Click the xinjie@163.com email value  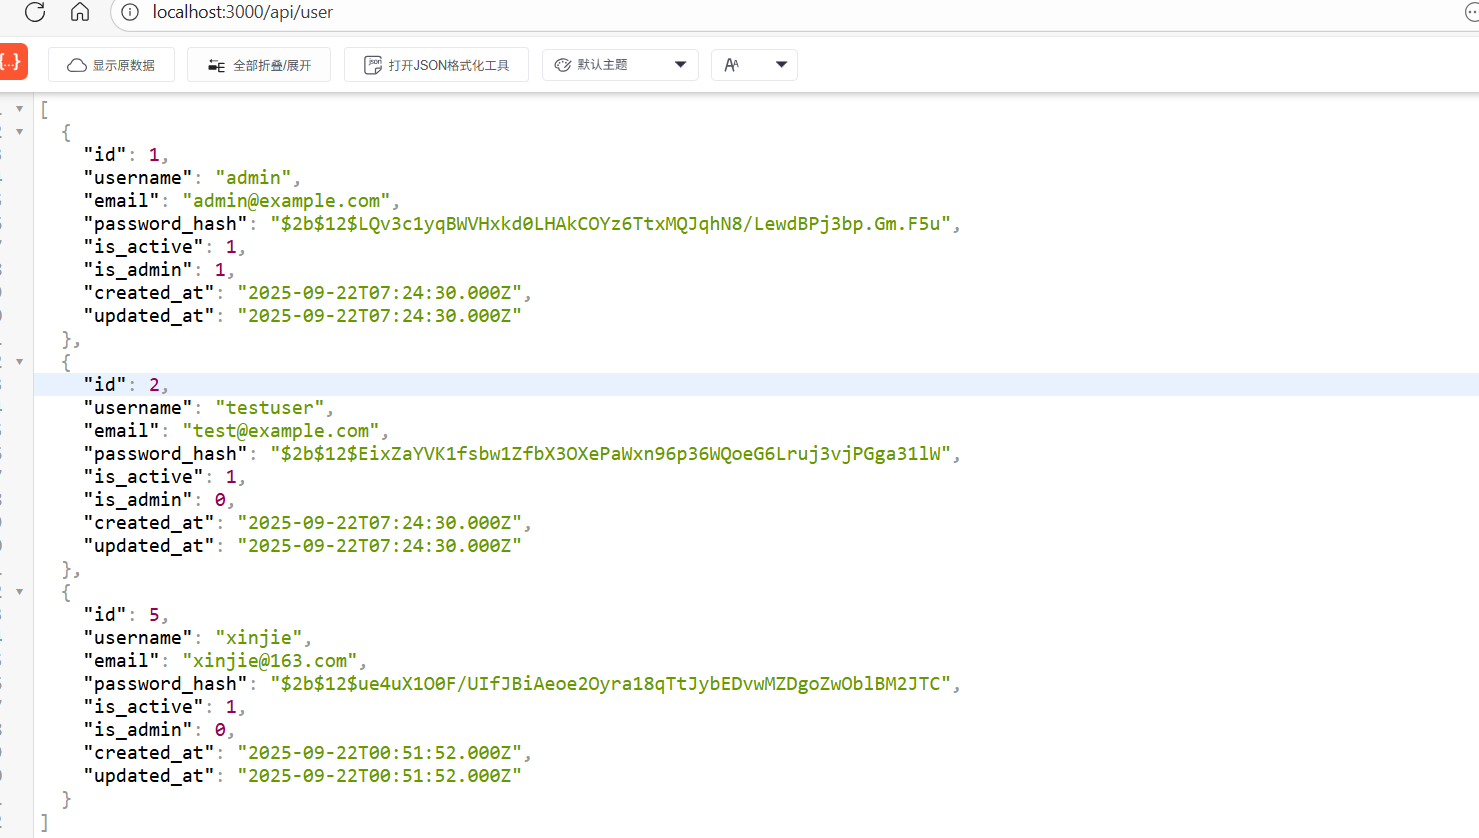pyautogui.click(x=270, y=661)
